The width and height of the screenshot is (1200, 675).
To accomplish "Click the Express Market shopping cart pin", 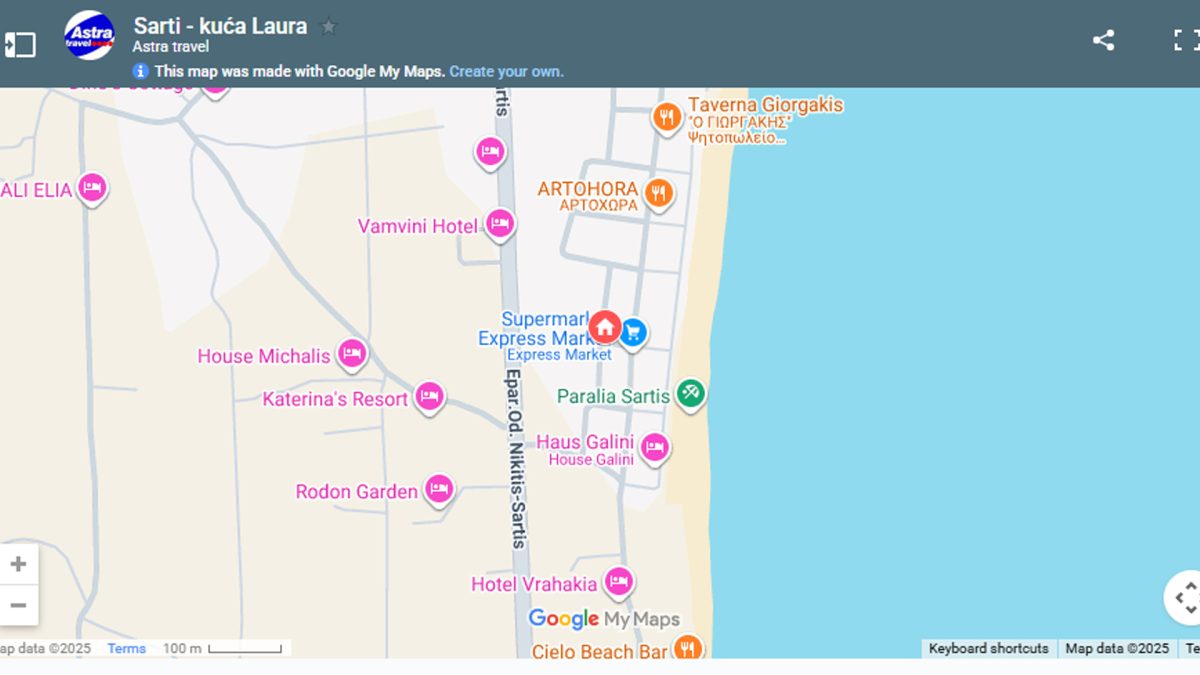I will (x=632, y=333).
